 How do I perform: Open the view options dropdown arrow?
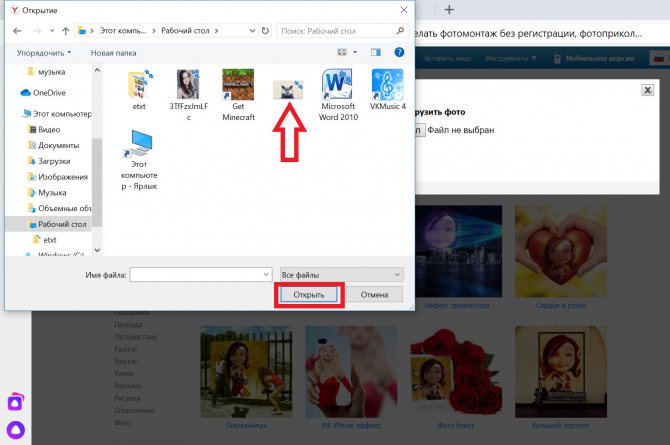(355, 52)
